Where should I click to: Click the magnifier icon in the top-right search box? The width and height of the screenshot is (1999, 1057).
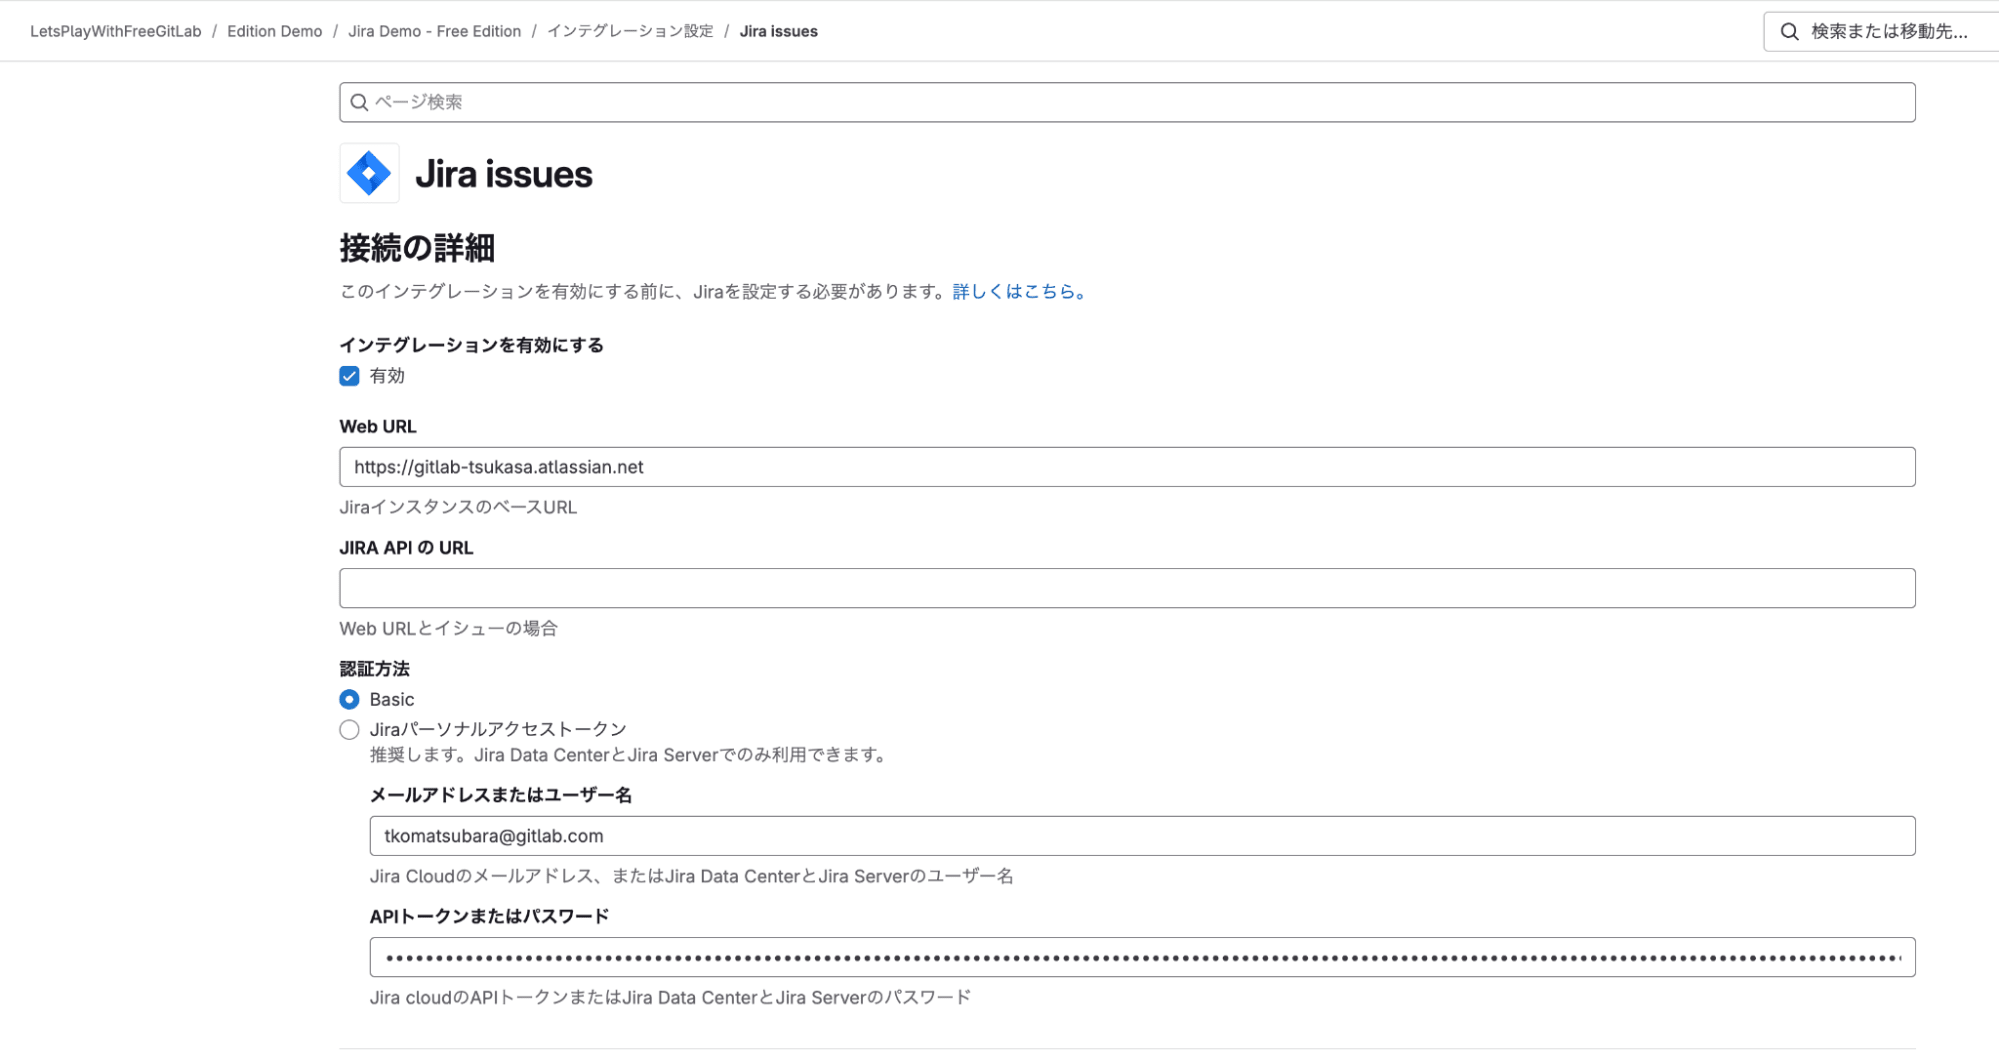click(x=1790, y=31)
